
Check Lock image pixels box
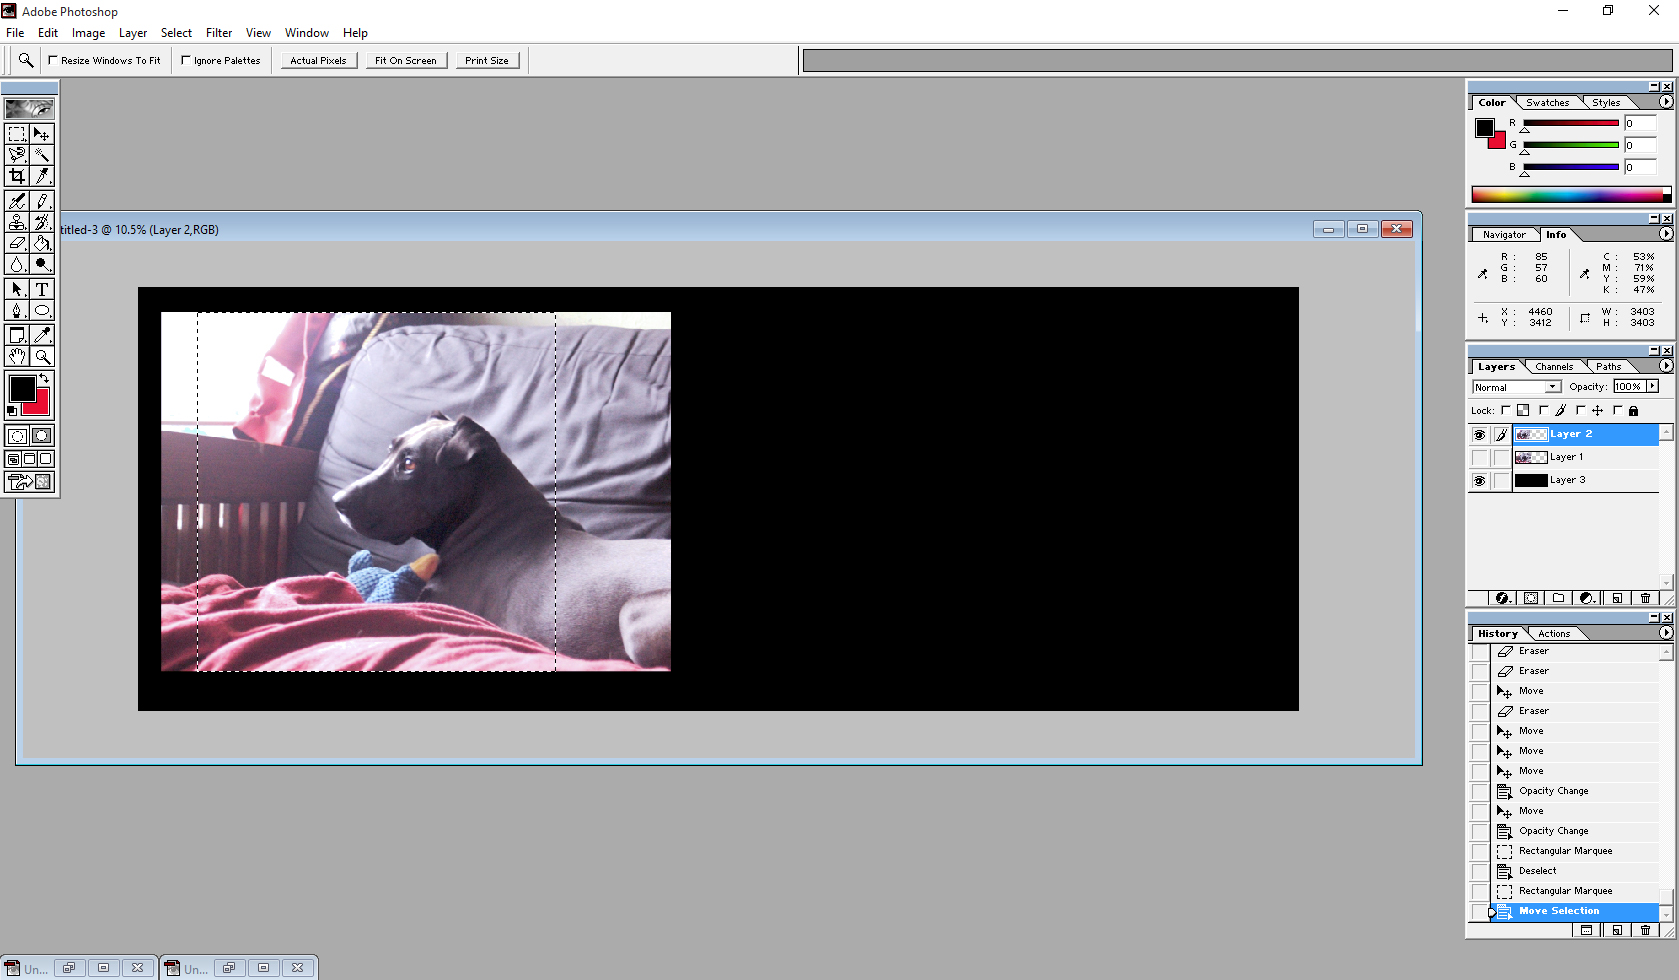coord(1544,410)
